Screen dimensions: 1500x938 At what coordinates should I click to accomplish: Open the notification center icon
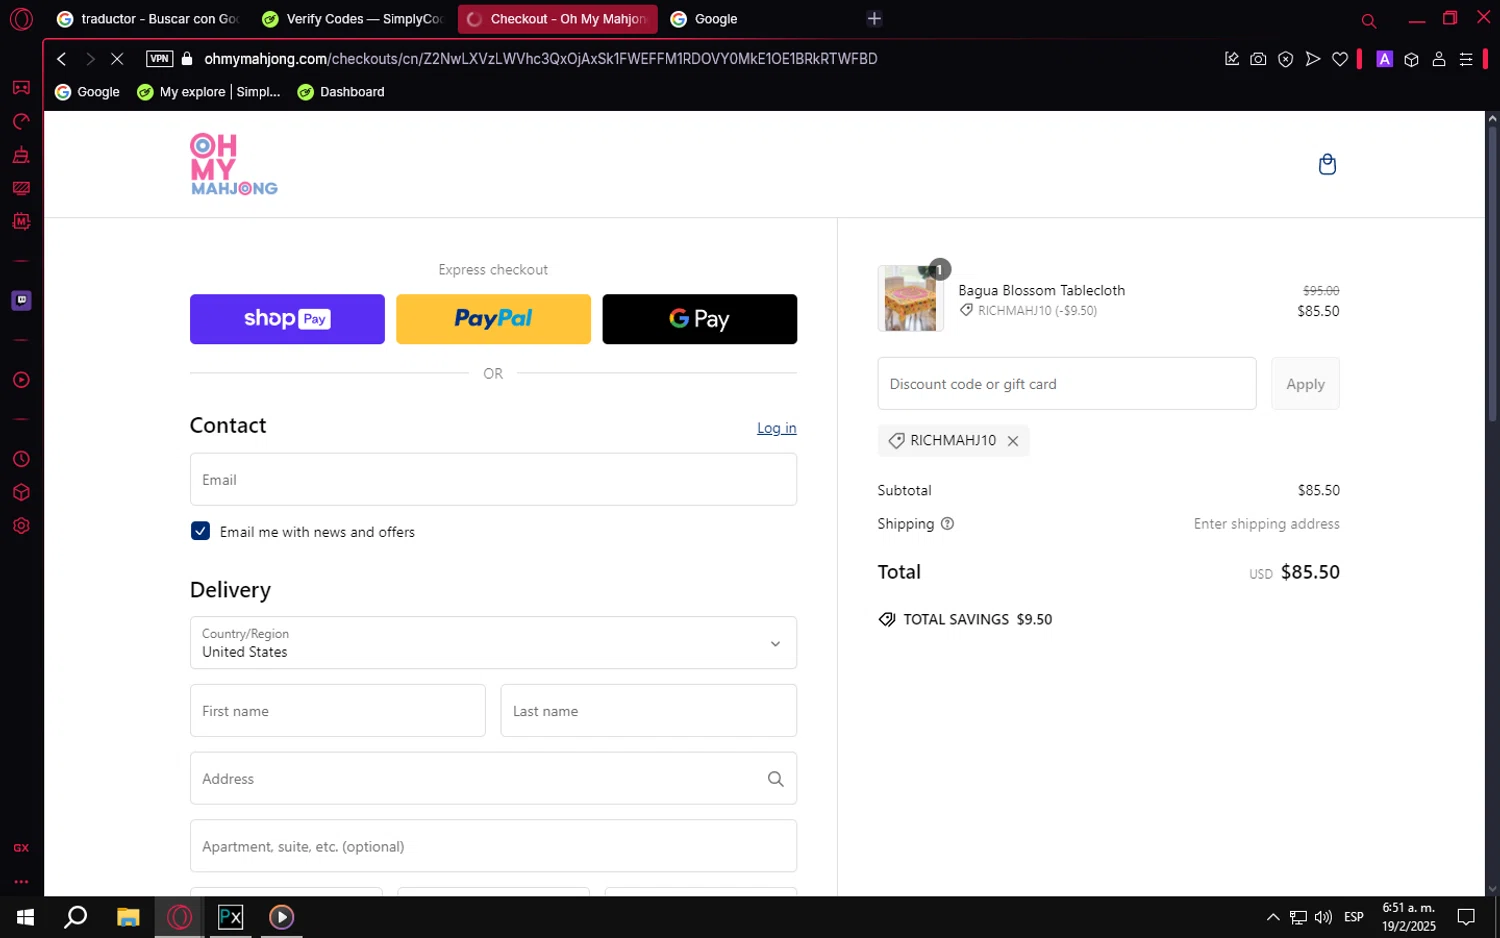[x=1466, y=917]
